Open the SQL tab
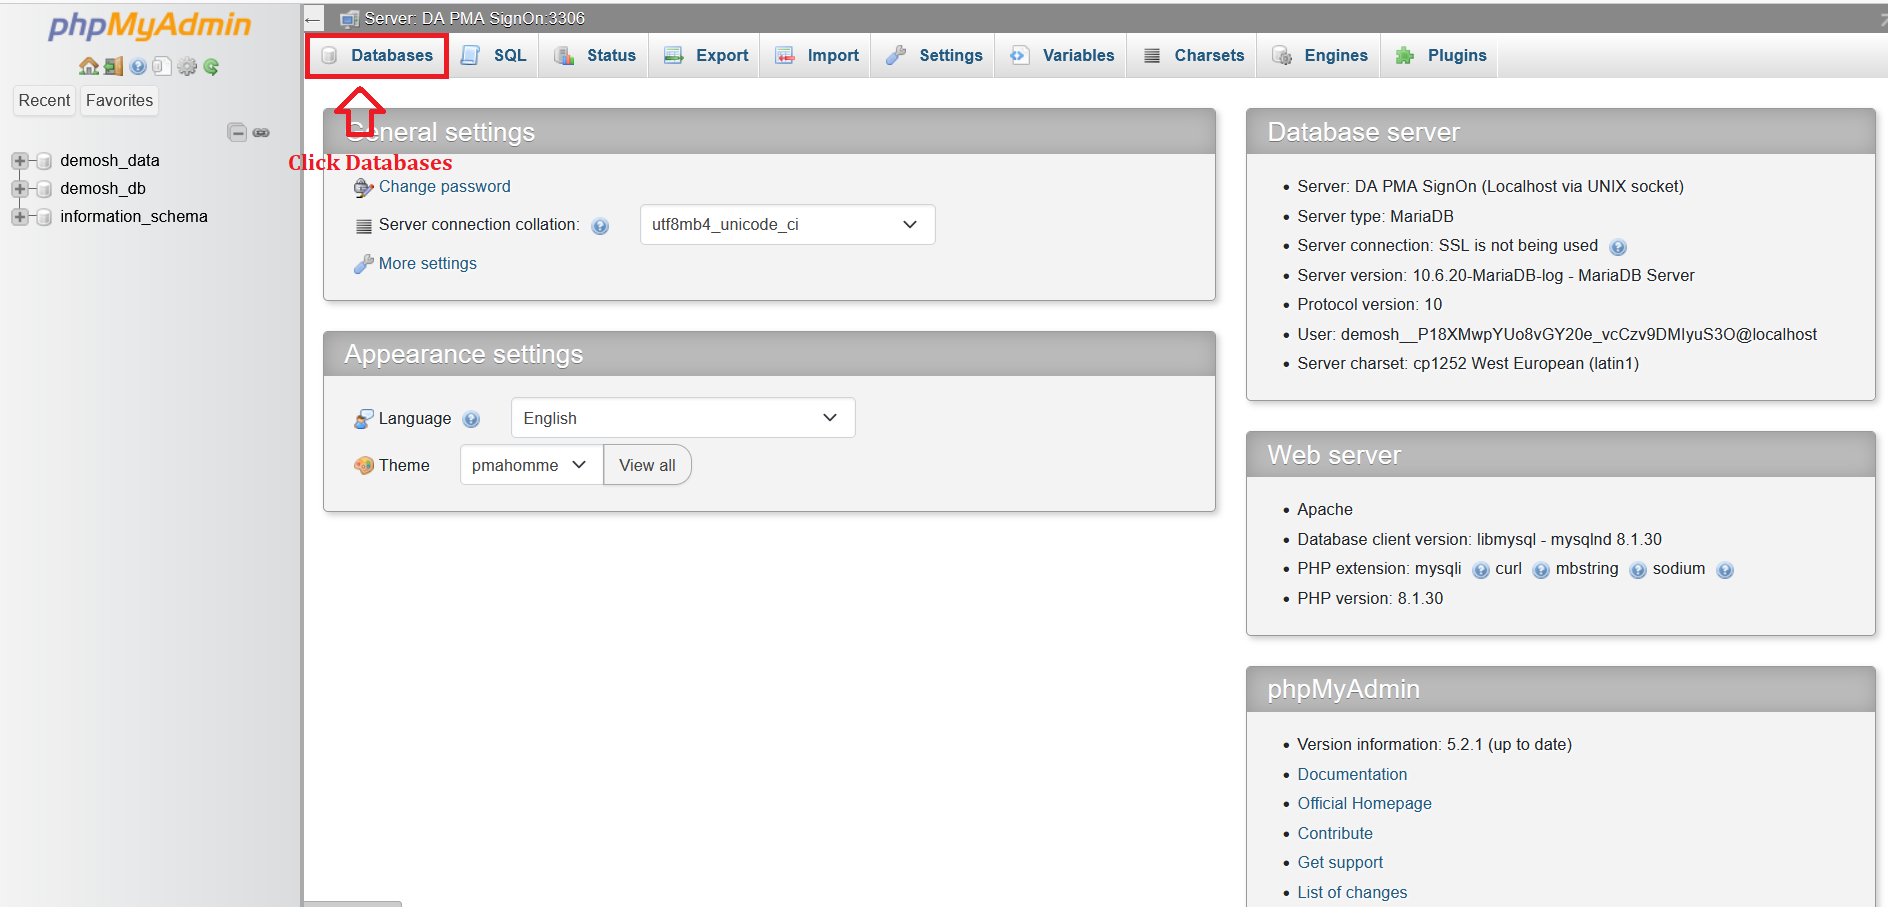 493,56
